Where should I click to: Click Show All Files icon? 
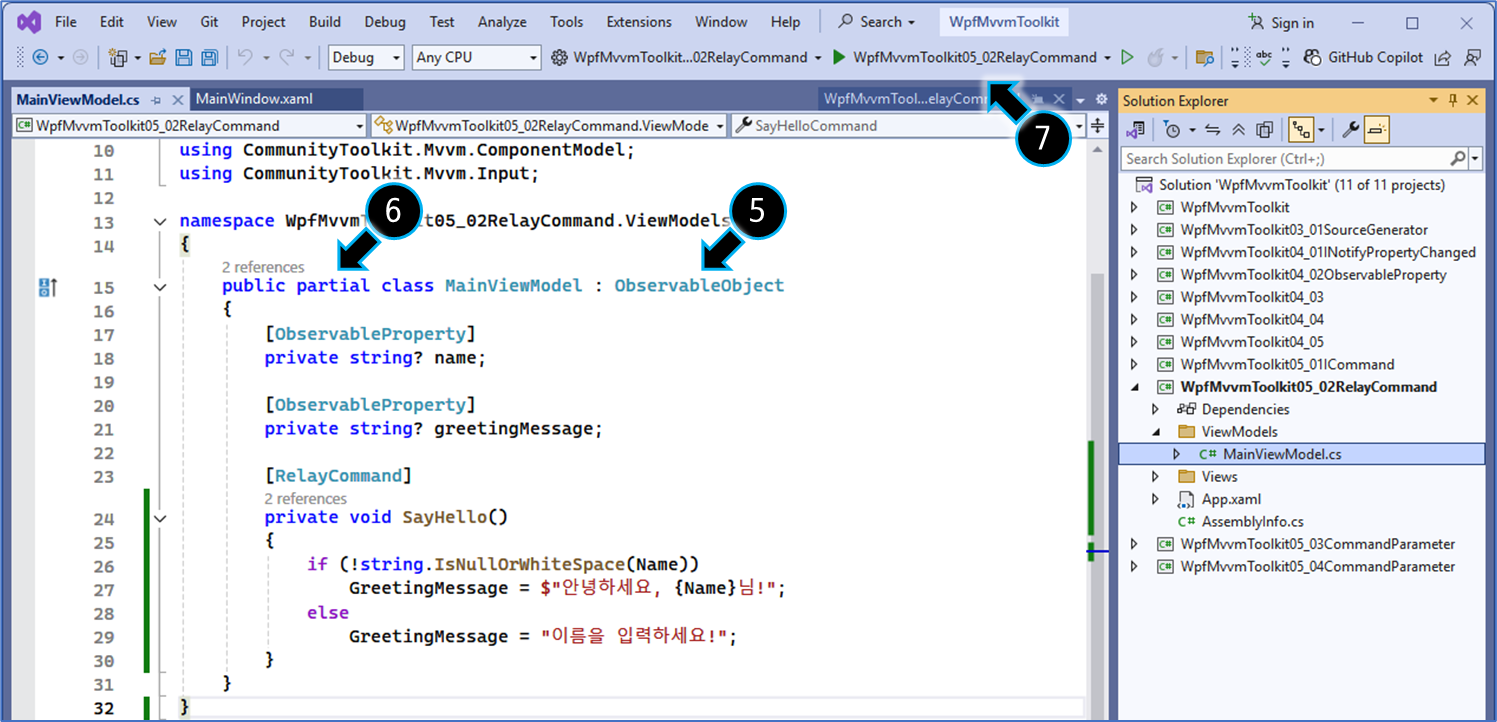(1264, 130)
